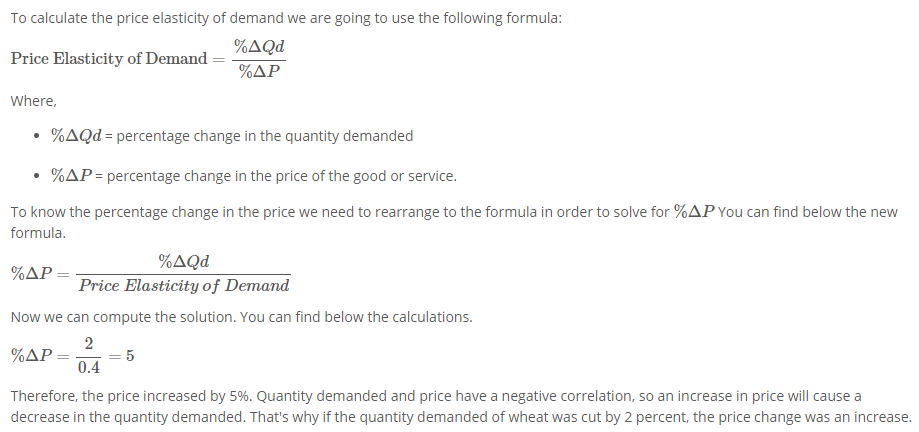Viewport: 919px width, 432px height.
Task: Click the last line about wheat quantity demanded
Action: click(461, 417)
